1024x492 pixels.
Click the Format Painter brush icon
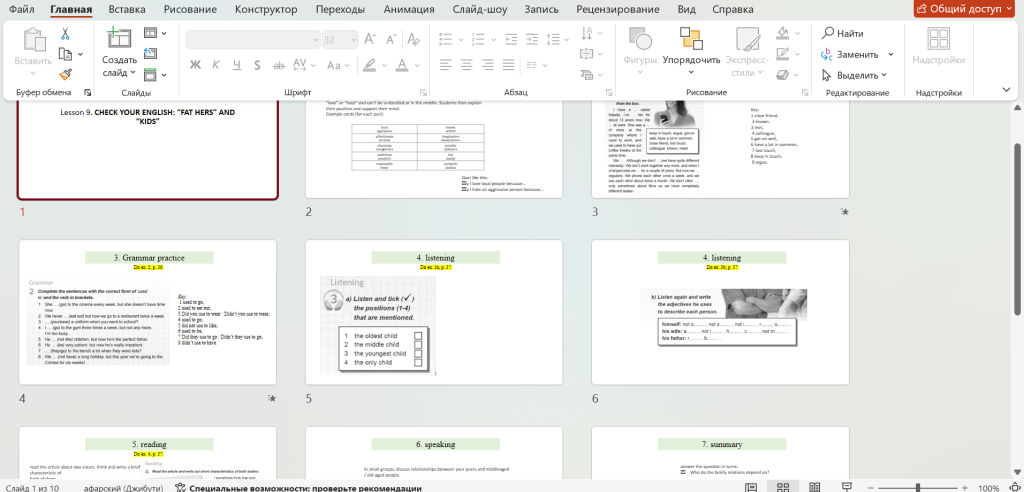click(65, 73)
